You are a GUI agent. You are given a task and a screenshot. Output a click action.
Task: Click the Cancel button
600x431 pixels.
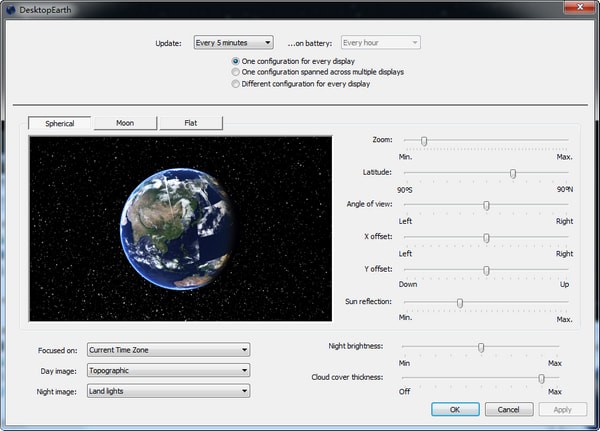tap(509, 409)
